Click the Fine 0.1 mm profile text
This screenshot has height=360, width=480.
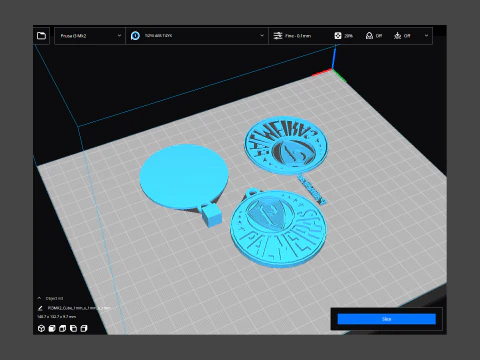(298, 36)
